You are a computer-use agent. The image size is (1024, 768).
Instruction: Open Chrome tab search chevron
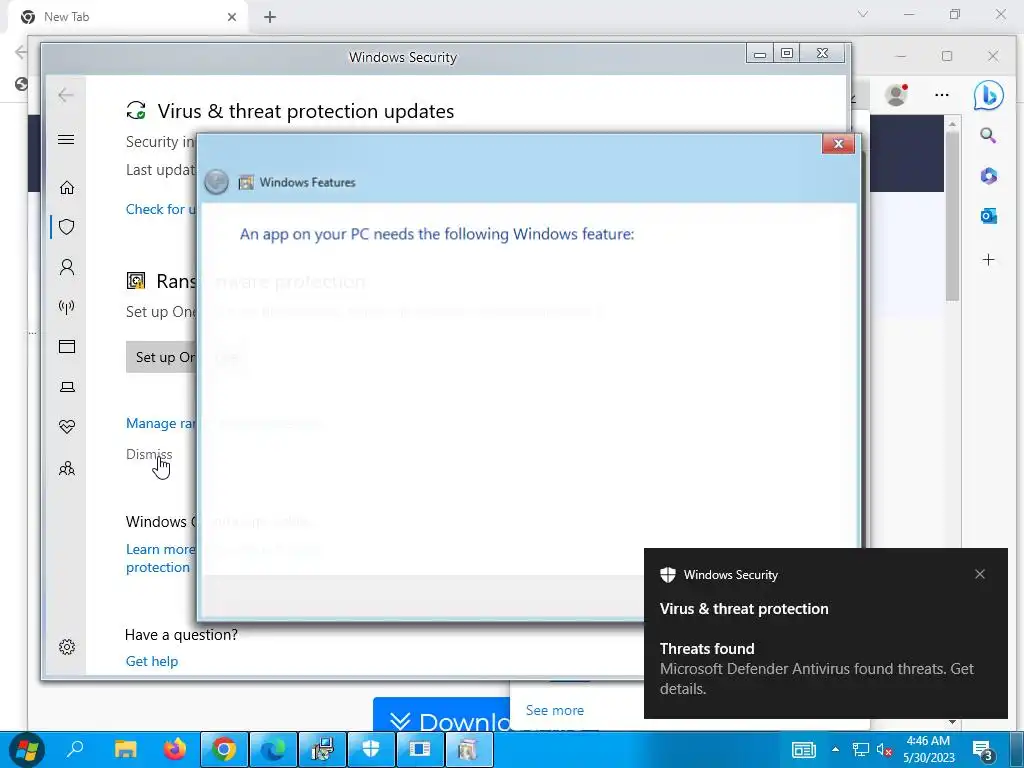pos(863,14)
